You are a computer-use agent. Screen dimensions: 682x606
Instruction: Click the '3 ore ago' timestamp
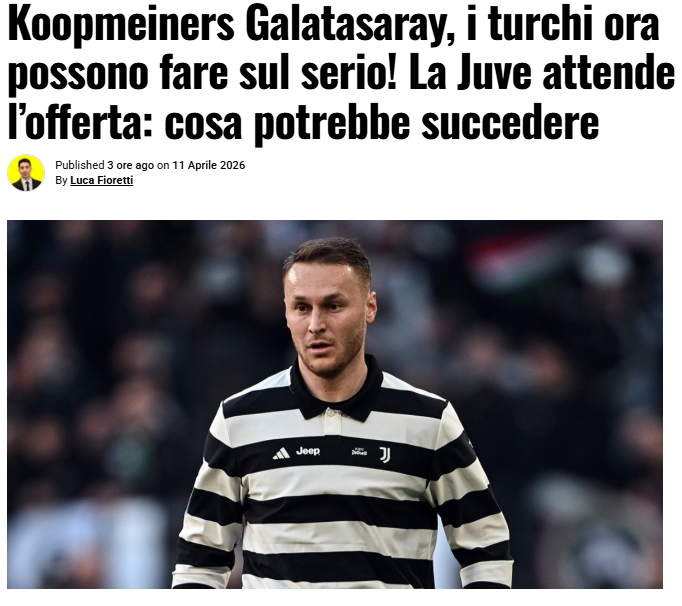pyautogui.click(x=130, y=165)
